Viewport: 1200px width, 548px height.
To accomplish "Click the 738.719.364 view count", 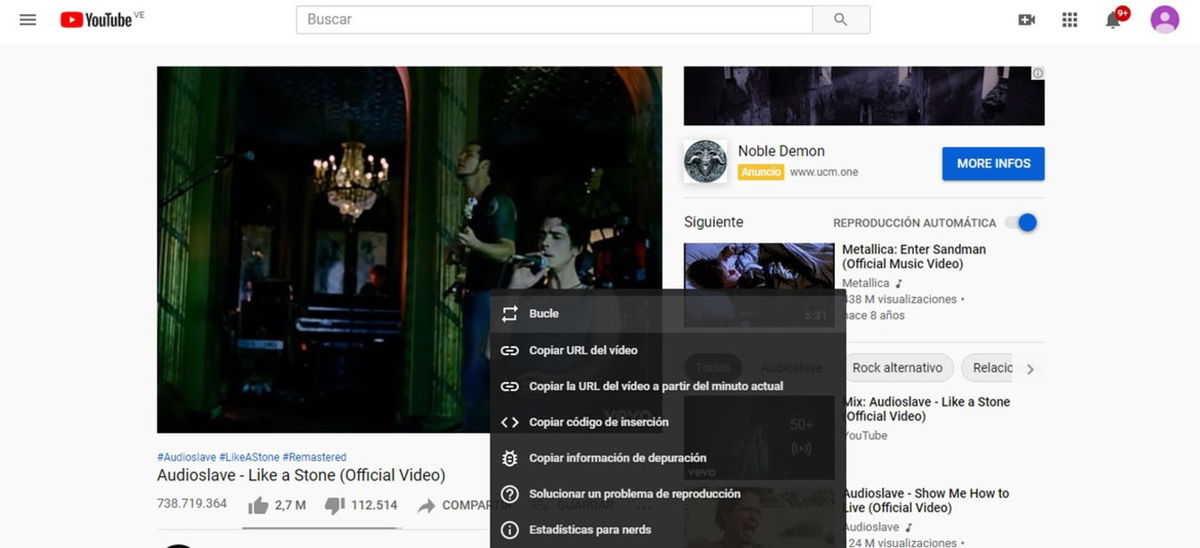I will tap(192, 504).
